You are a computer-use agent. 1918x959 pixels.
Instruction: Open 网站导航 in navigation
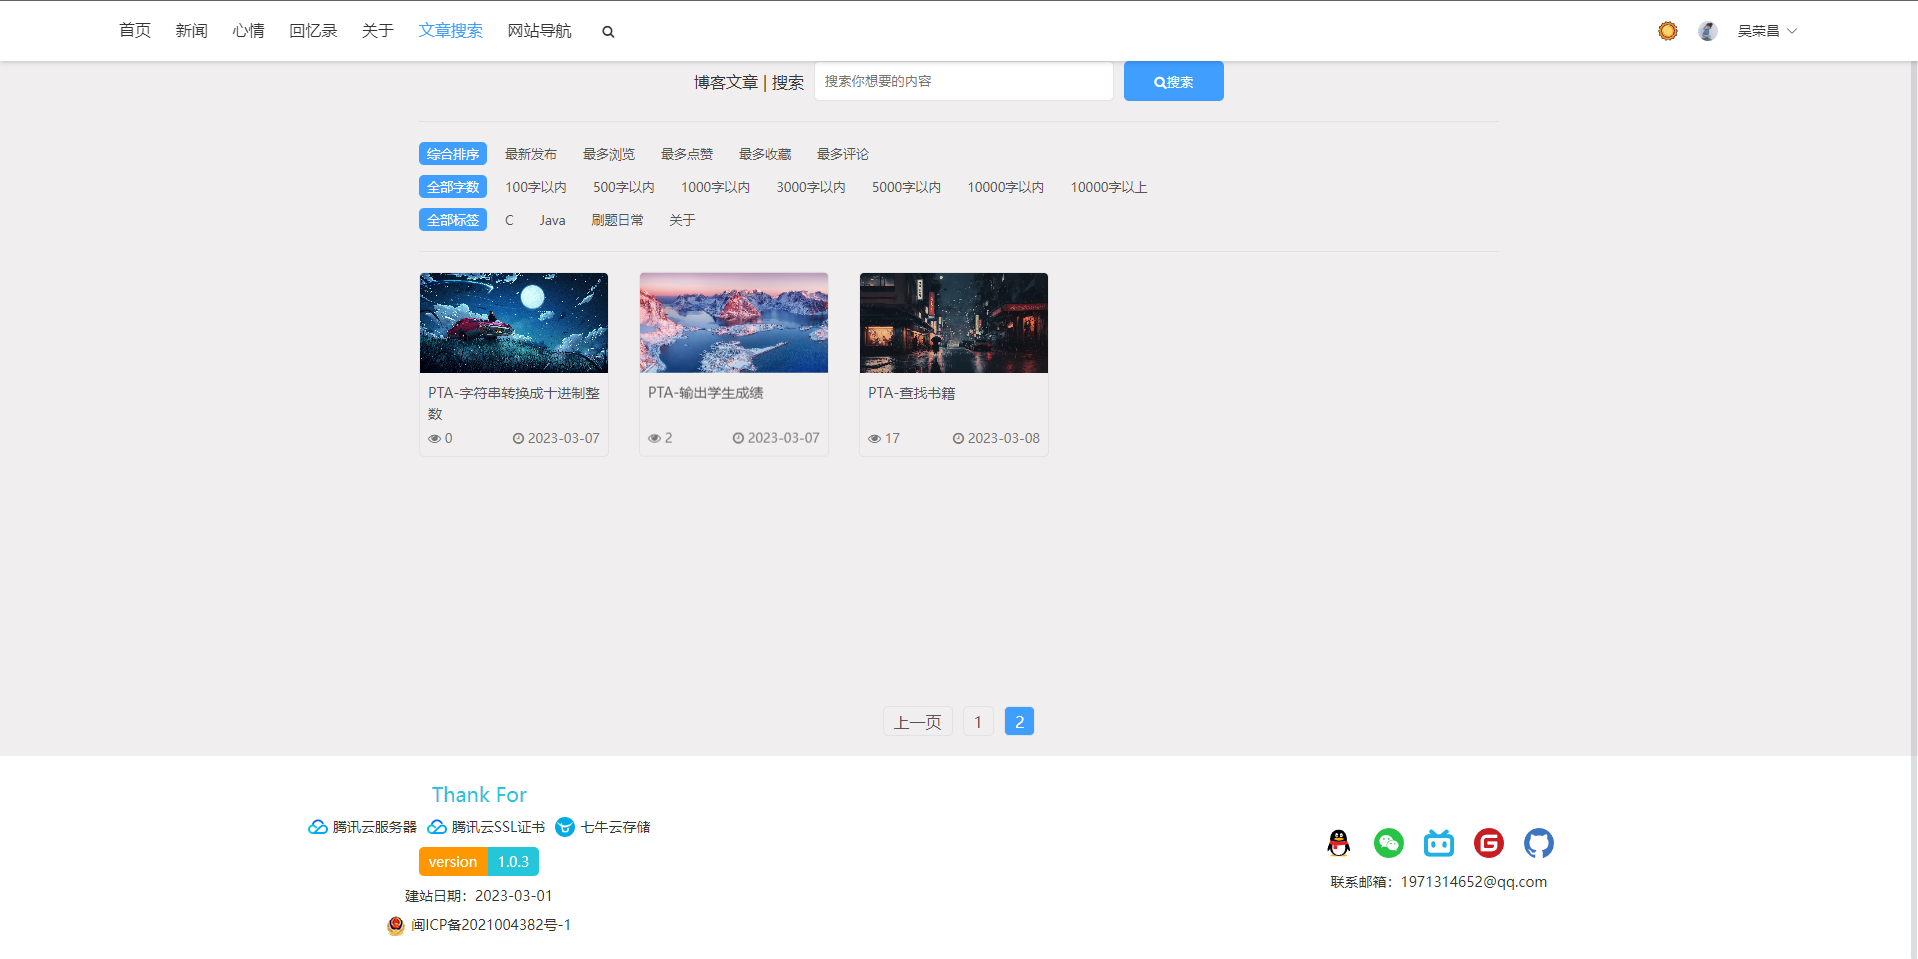tap(540, 31)
